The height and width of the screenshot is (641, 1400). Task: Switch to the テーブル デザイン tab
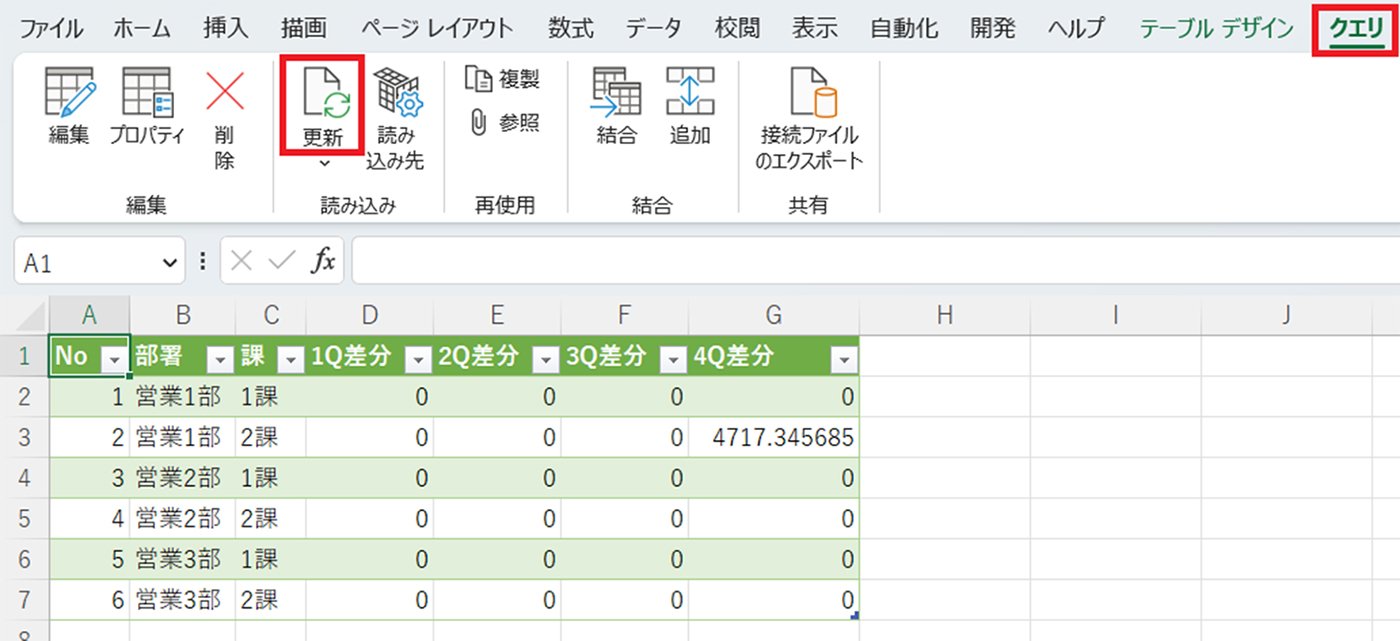[1217, 28]
